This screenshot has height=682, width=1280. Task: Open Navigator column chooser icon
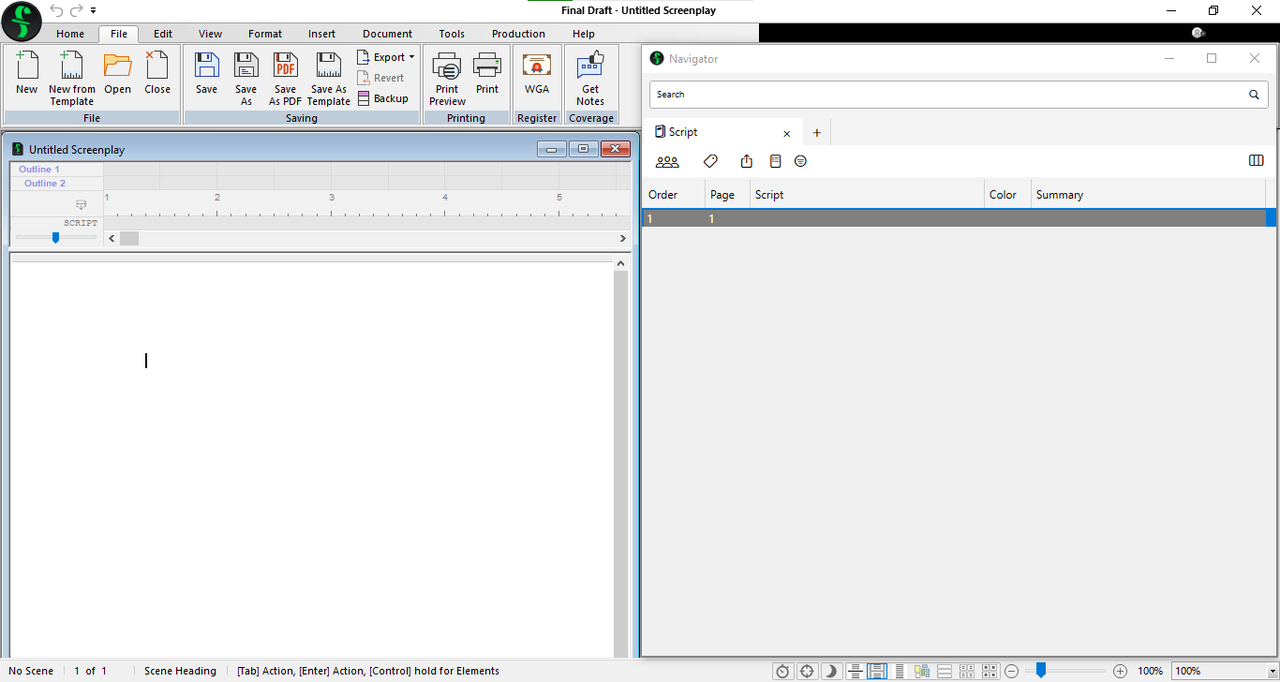tap(1257, 161)
